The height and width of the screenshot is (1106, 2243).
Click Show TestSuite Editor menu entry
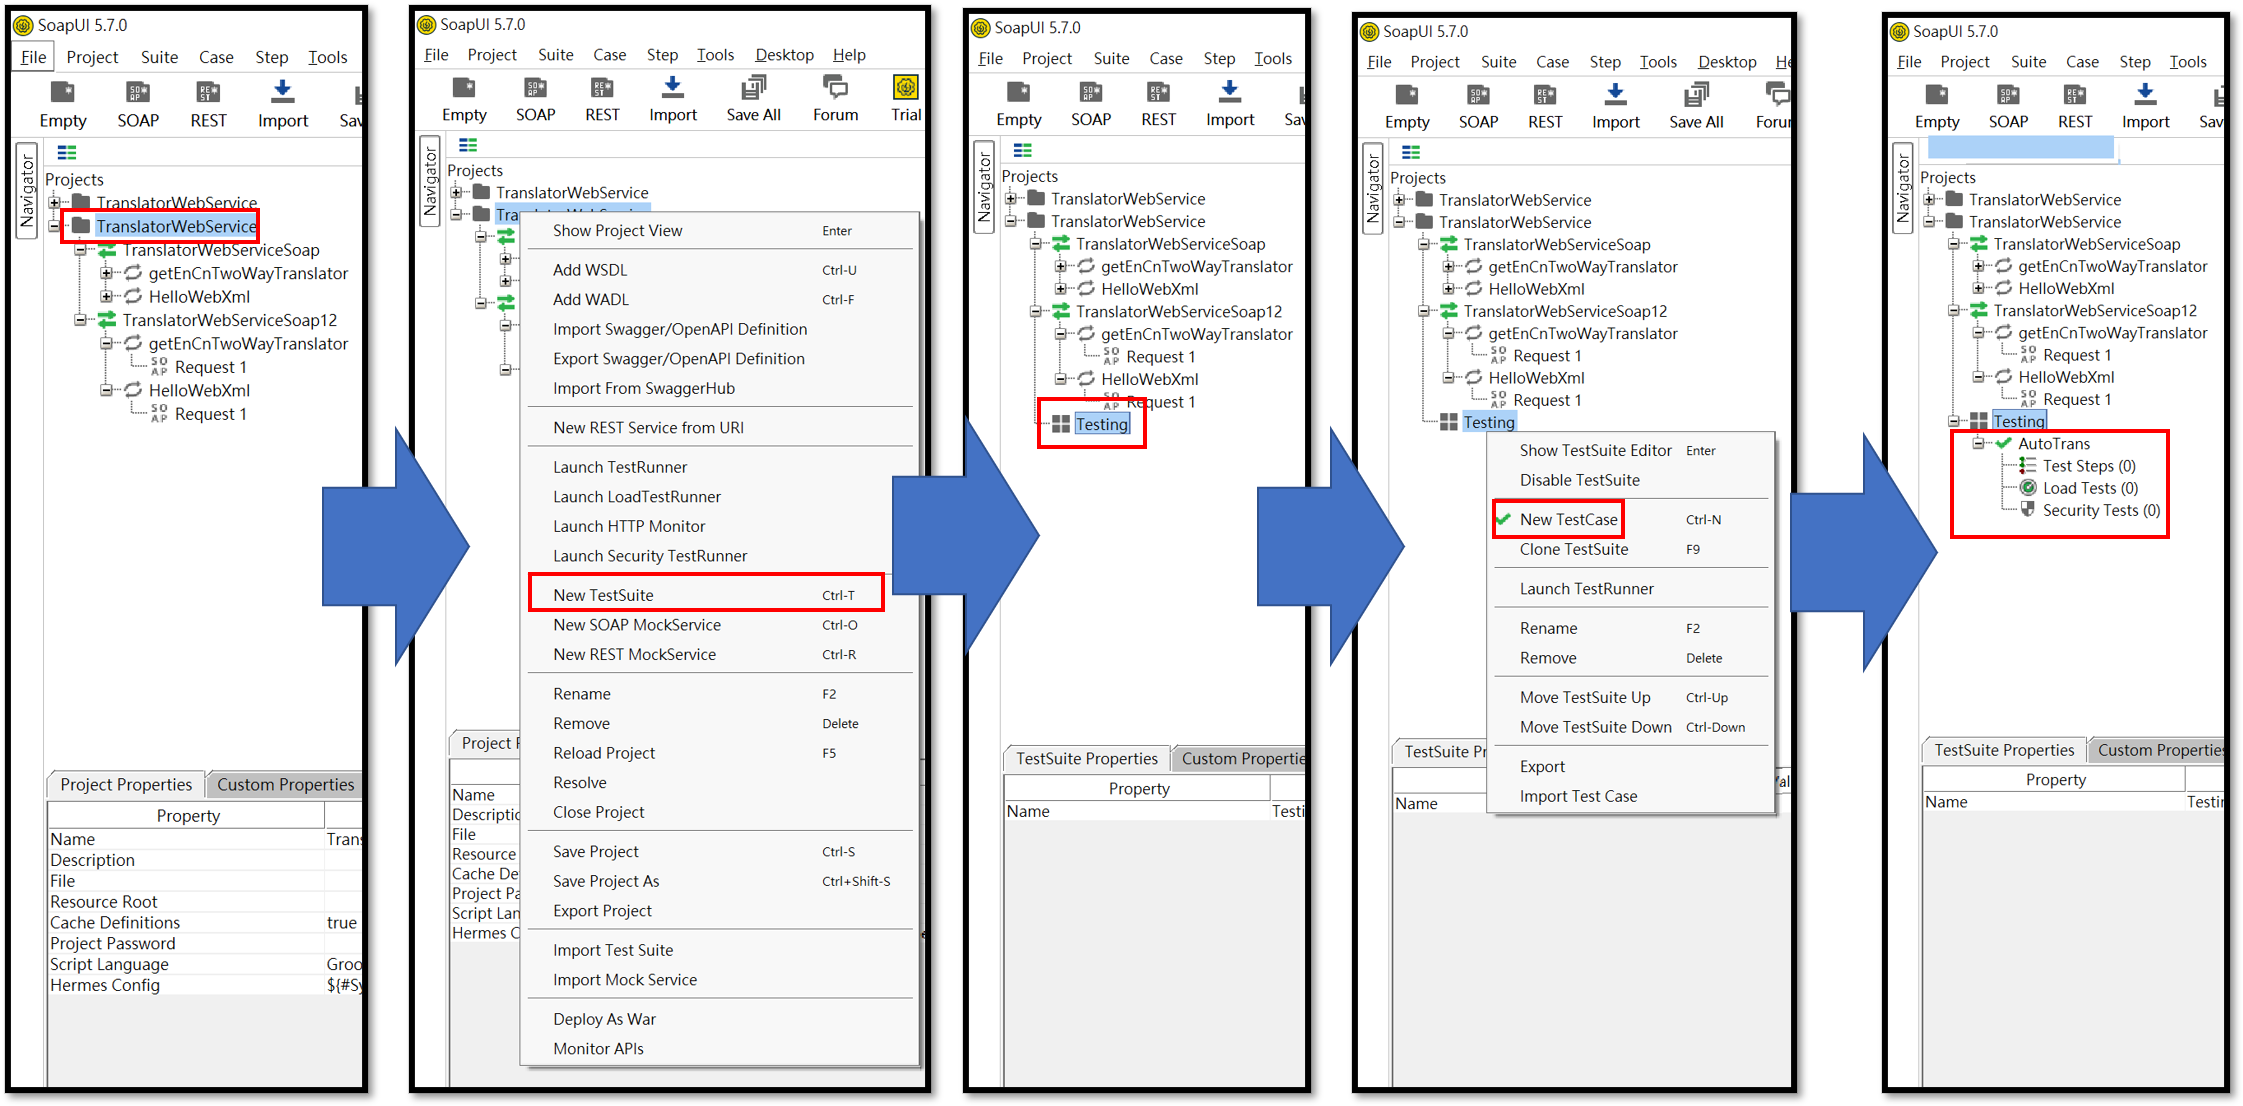1595,451
